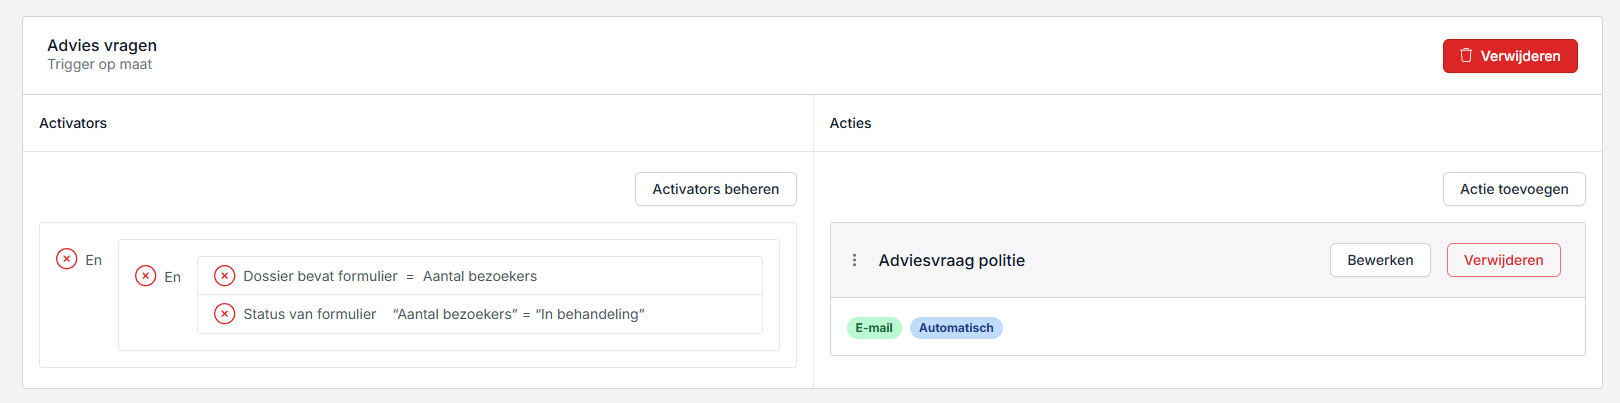Click the blue Automatisch badge
The width and height of the screenshot is (1620, 403).
tap(955, 328)
